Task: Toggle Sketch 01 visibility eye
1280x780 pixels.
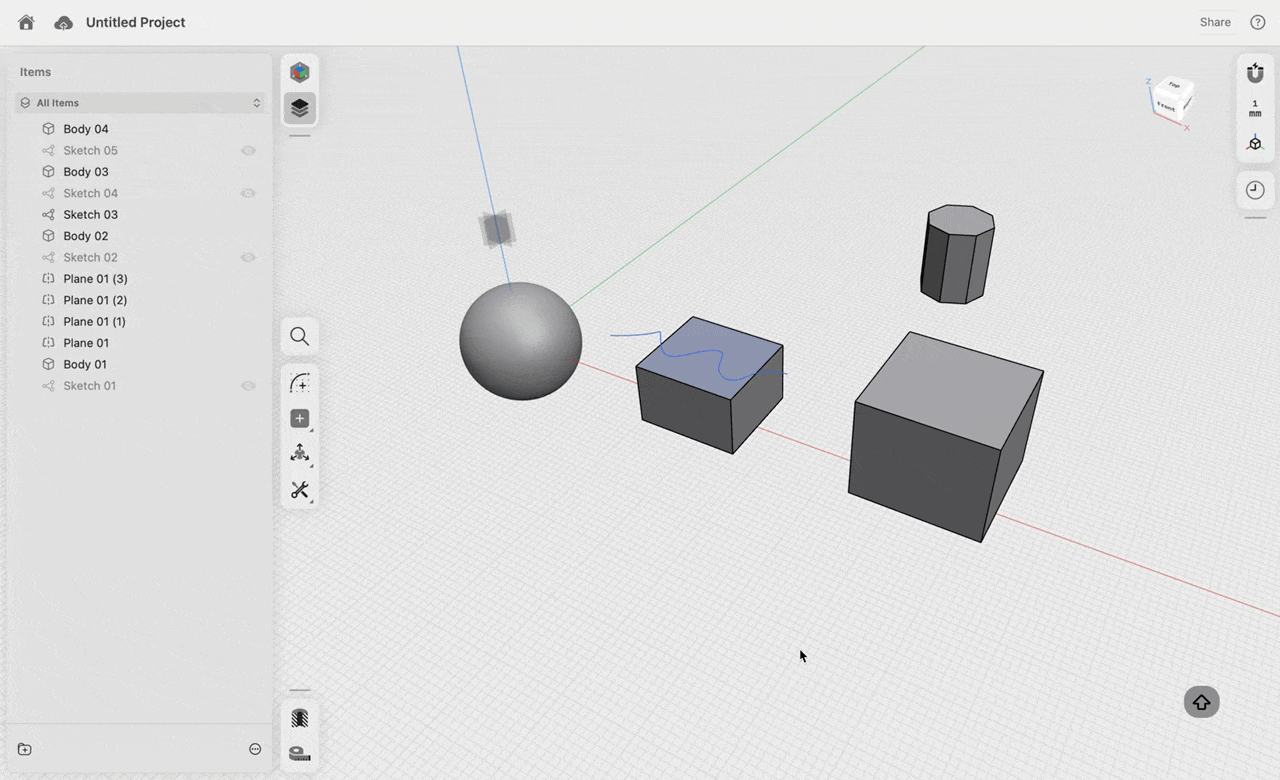Action: tap(248, 386)
